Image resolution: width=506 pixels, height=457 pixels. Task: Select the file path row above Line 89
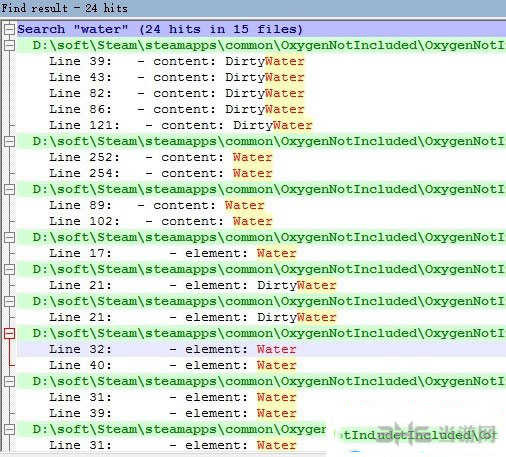[x=261, y=189]
